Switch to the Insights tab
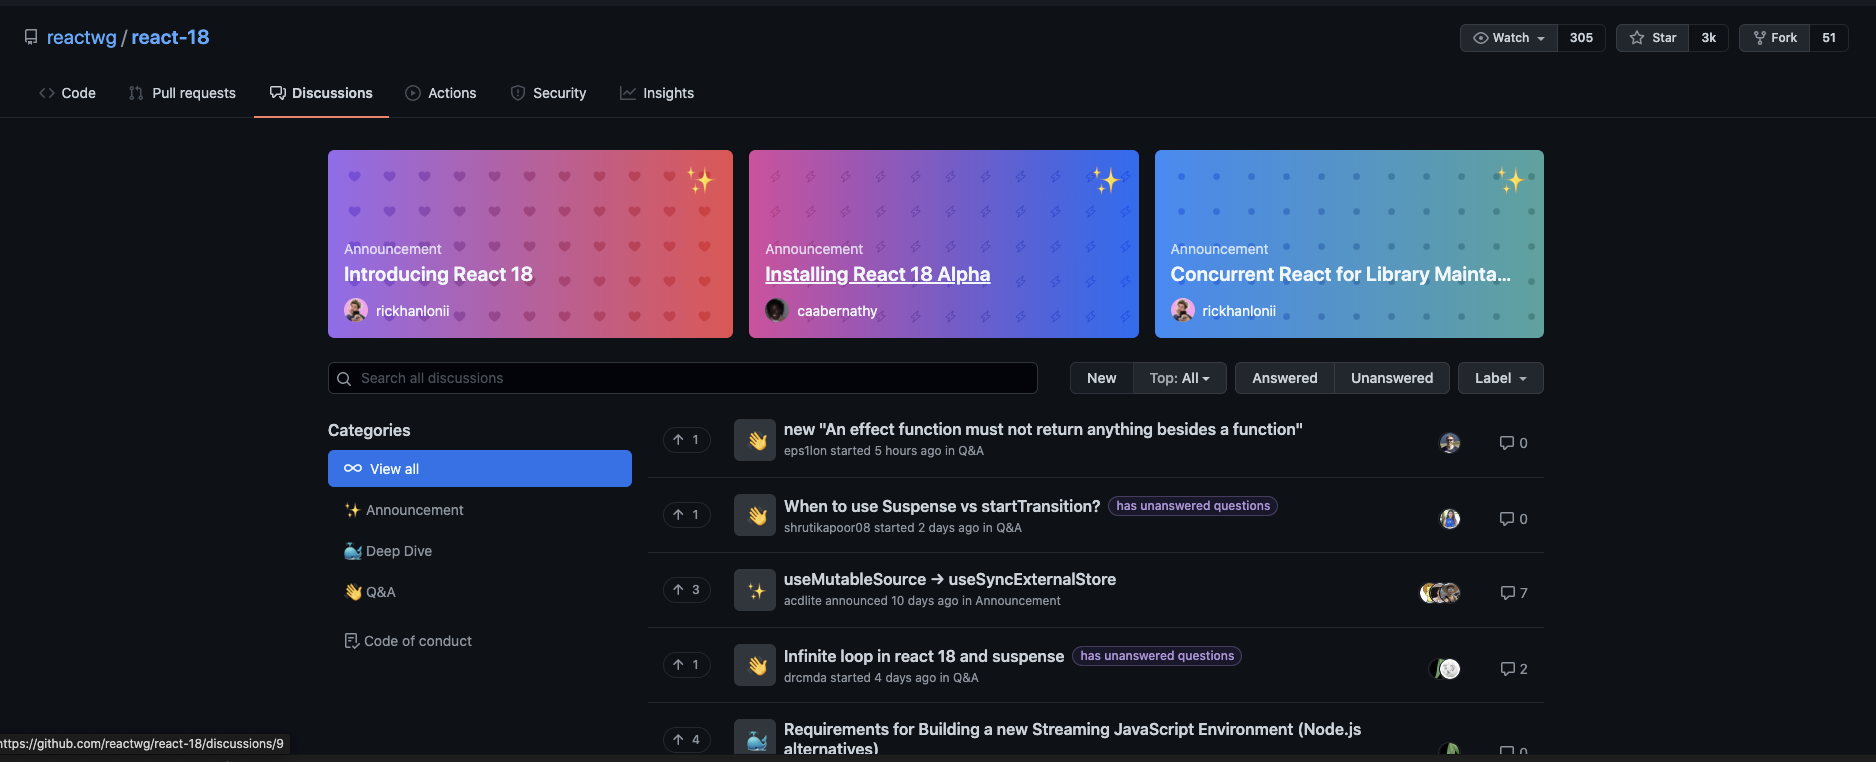 click(657, 93)
